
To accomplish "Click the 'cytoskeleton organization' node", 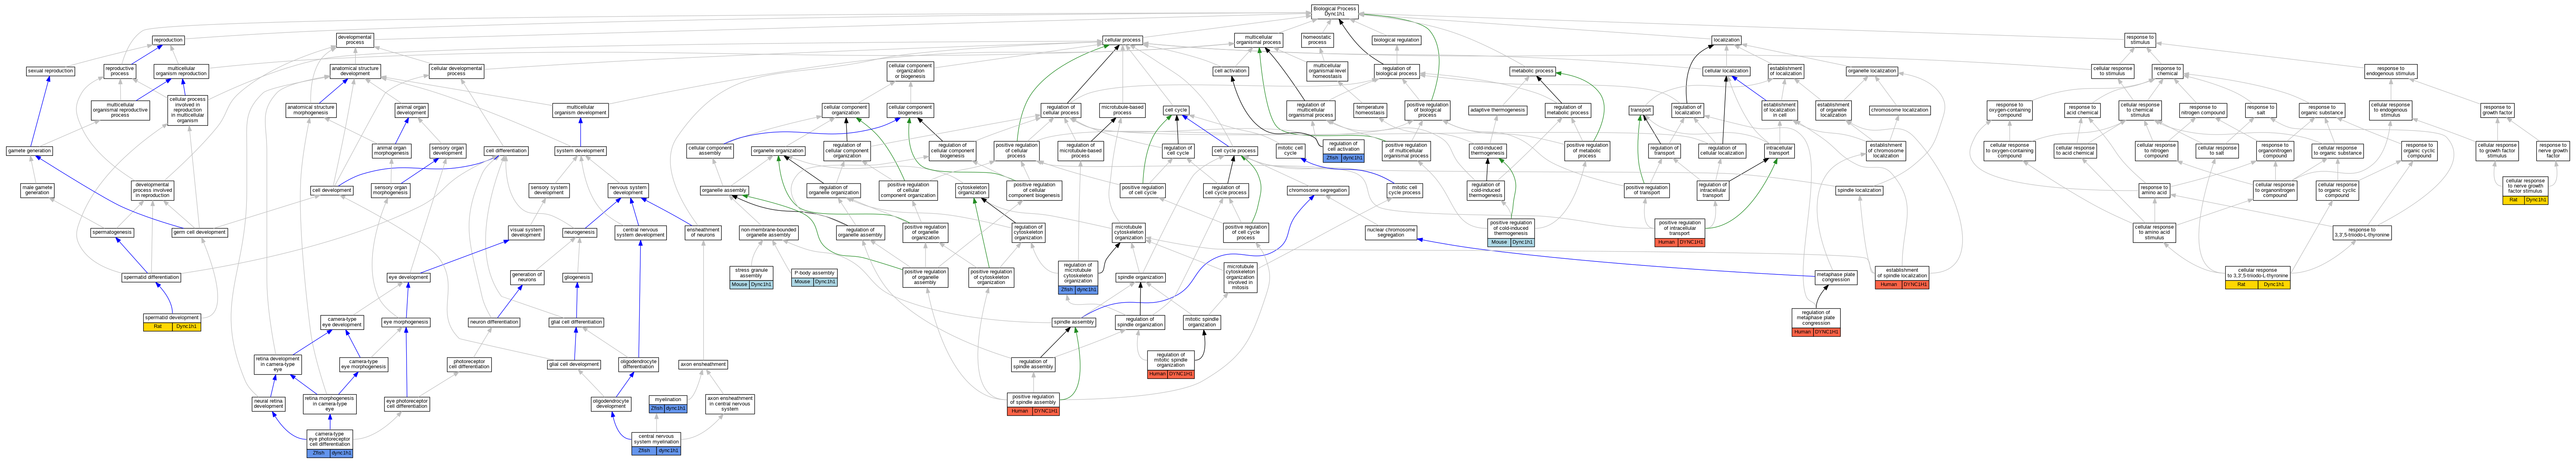I will coord(972,190).
